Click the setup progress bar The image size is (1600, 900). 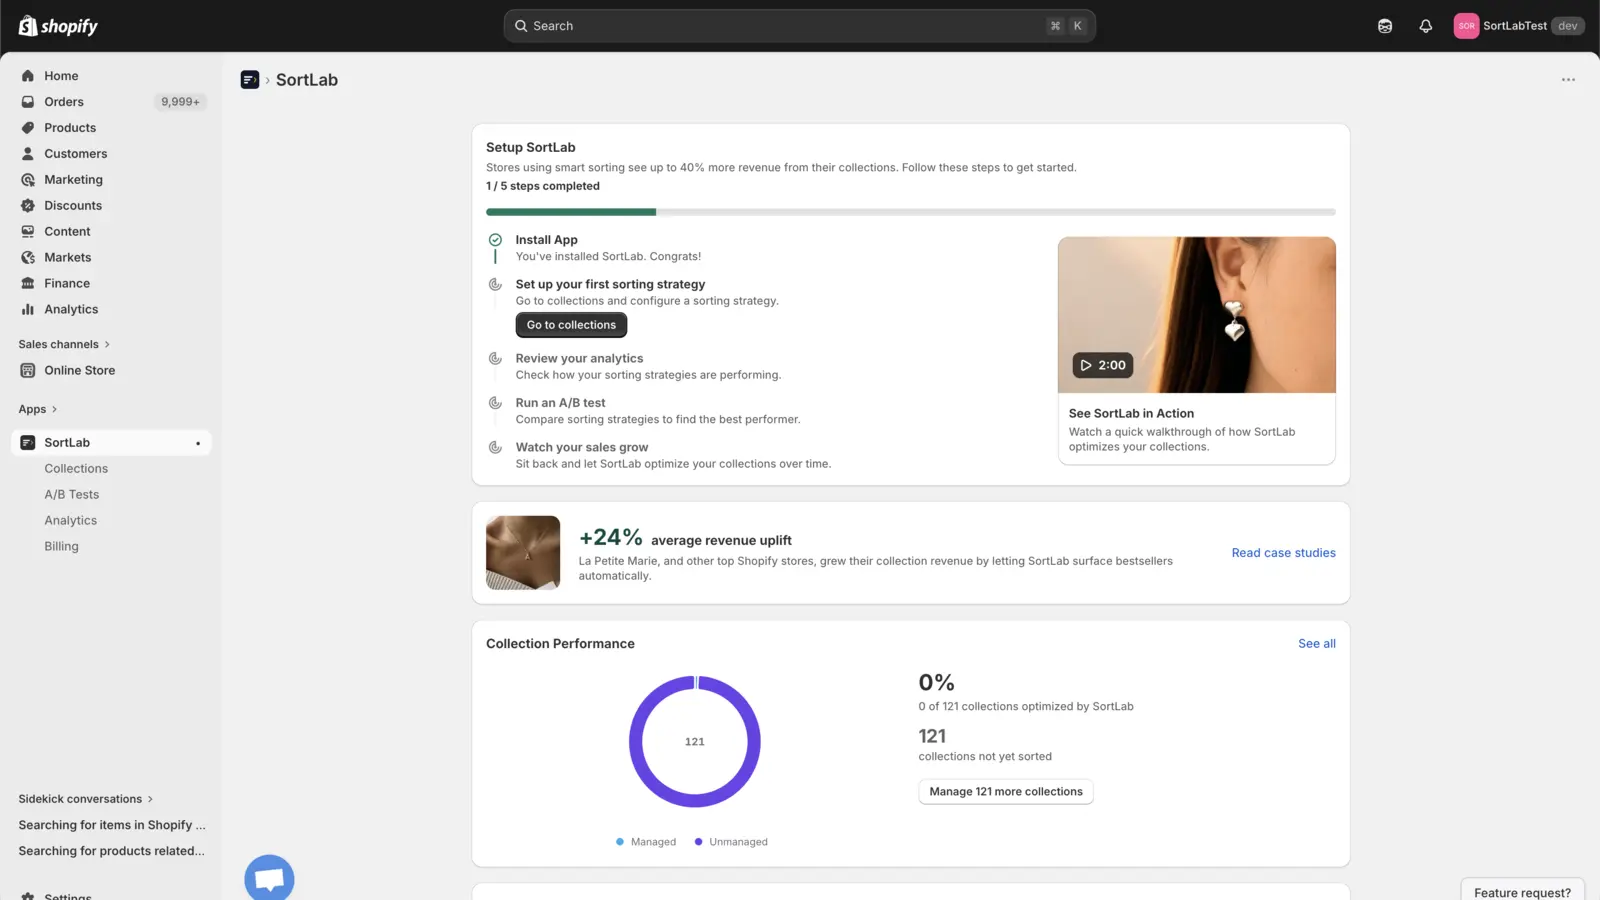[x=910, y=212]
